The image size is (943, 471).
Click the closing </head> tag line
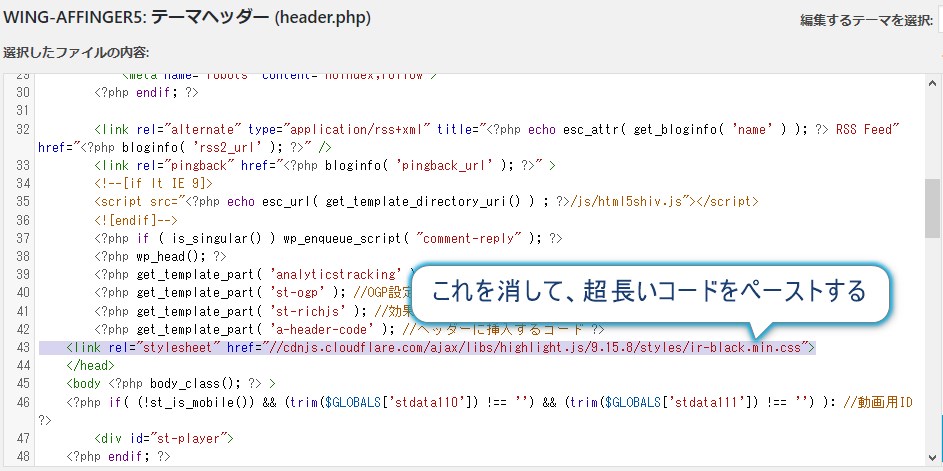pyautogui.click(x=92, y=365)
